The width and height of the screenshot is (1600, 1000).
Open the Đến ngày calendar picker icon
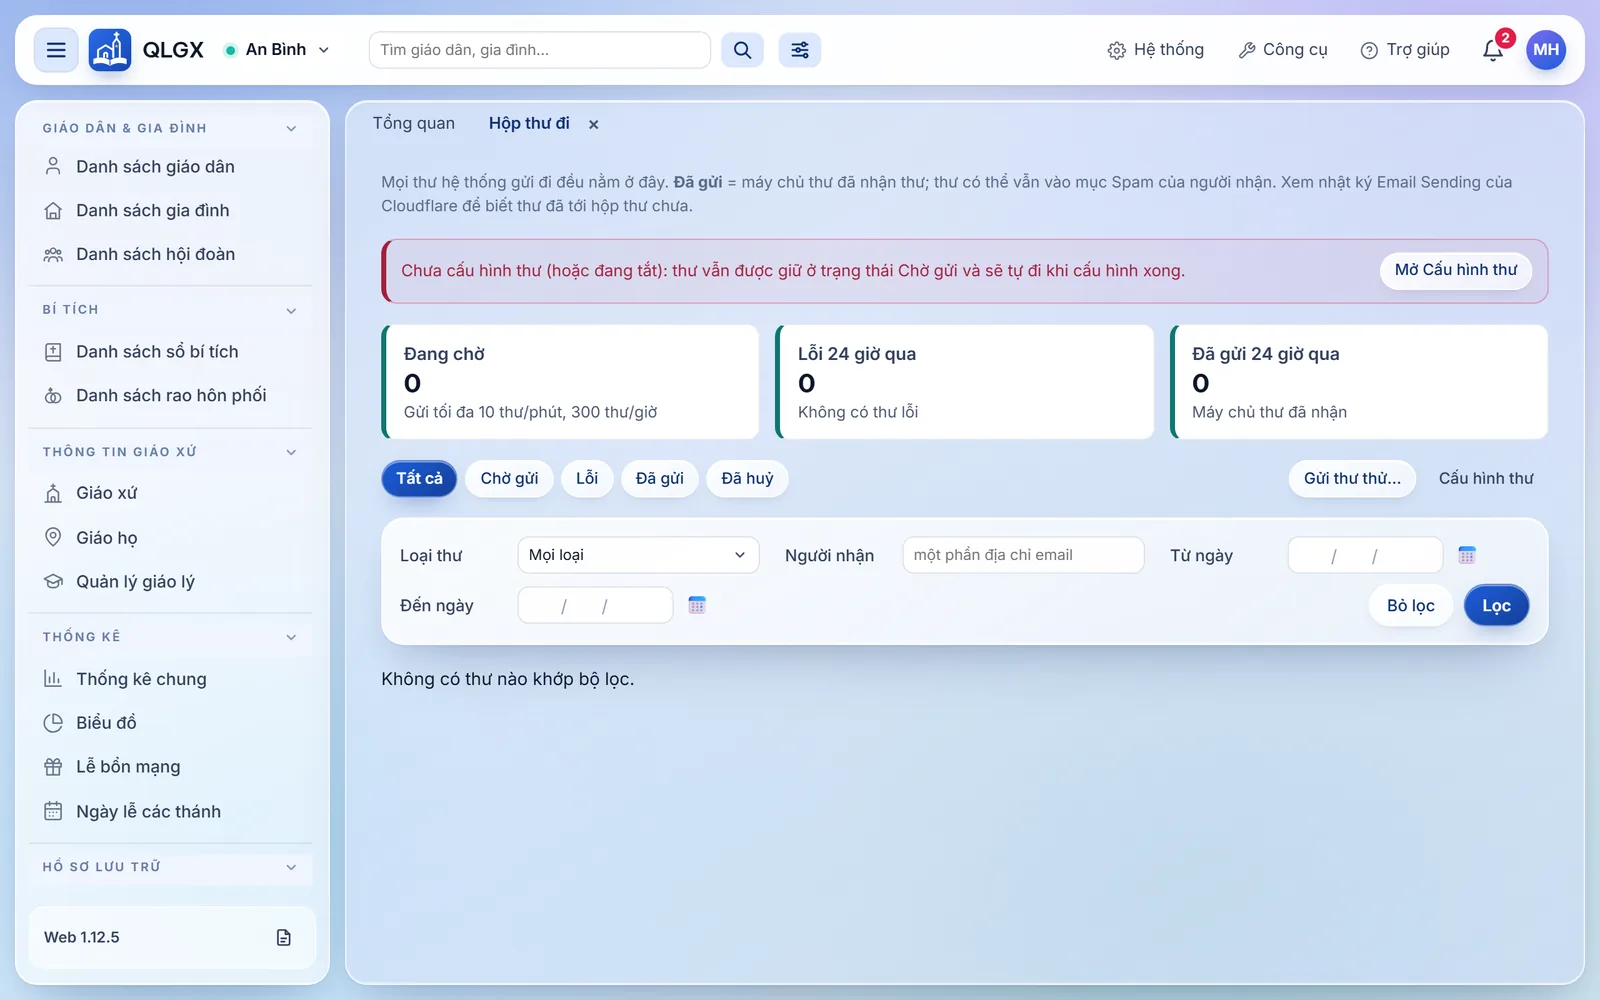tap(697, 605)
